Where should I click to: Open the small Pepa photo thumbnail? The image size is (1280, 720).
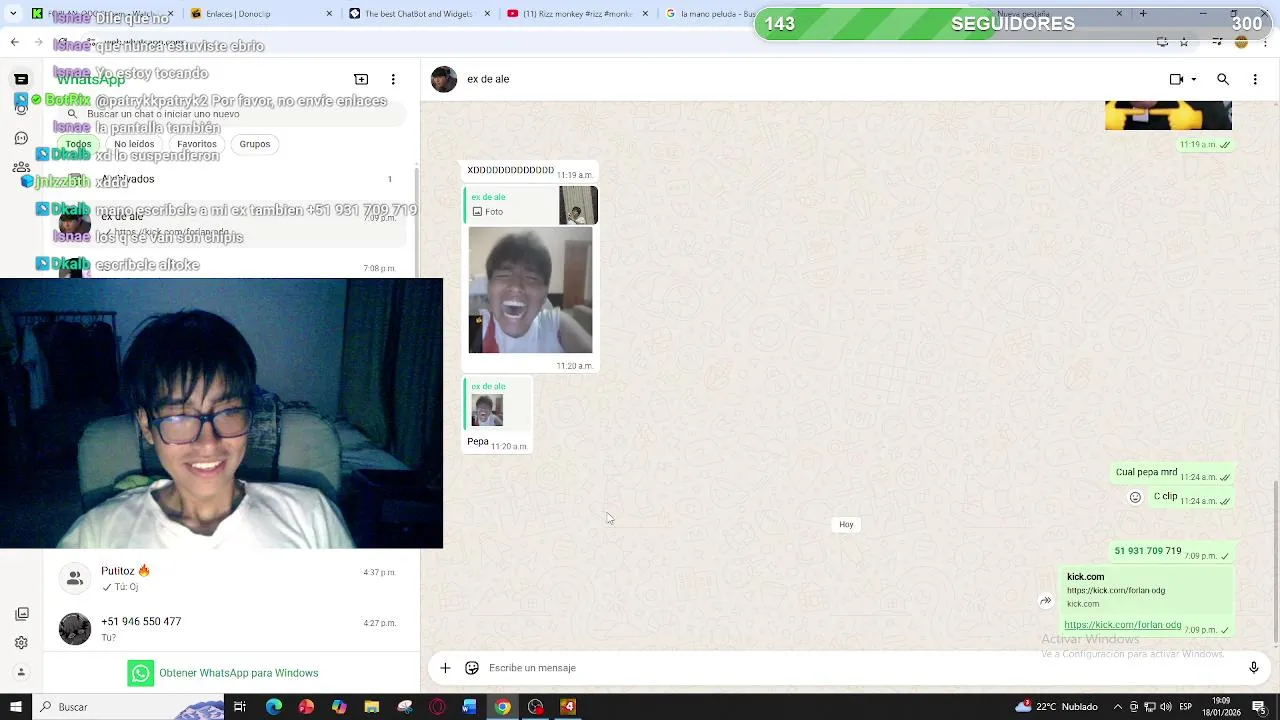[x=487, y=410]
